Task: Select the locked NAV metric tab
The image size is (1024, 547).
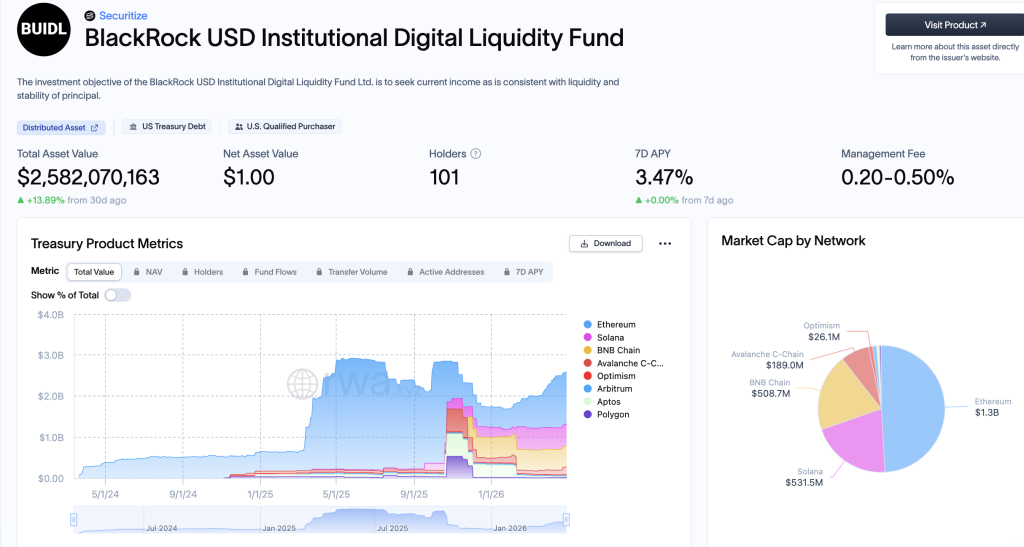Action: click(148, 272)
